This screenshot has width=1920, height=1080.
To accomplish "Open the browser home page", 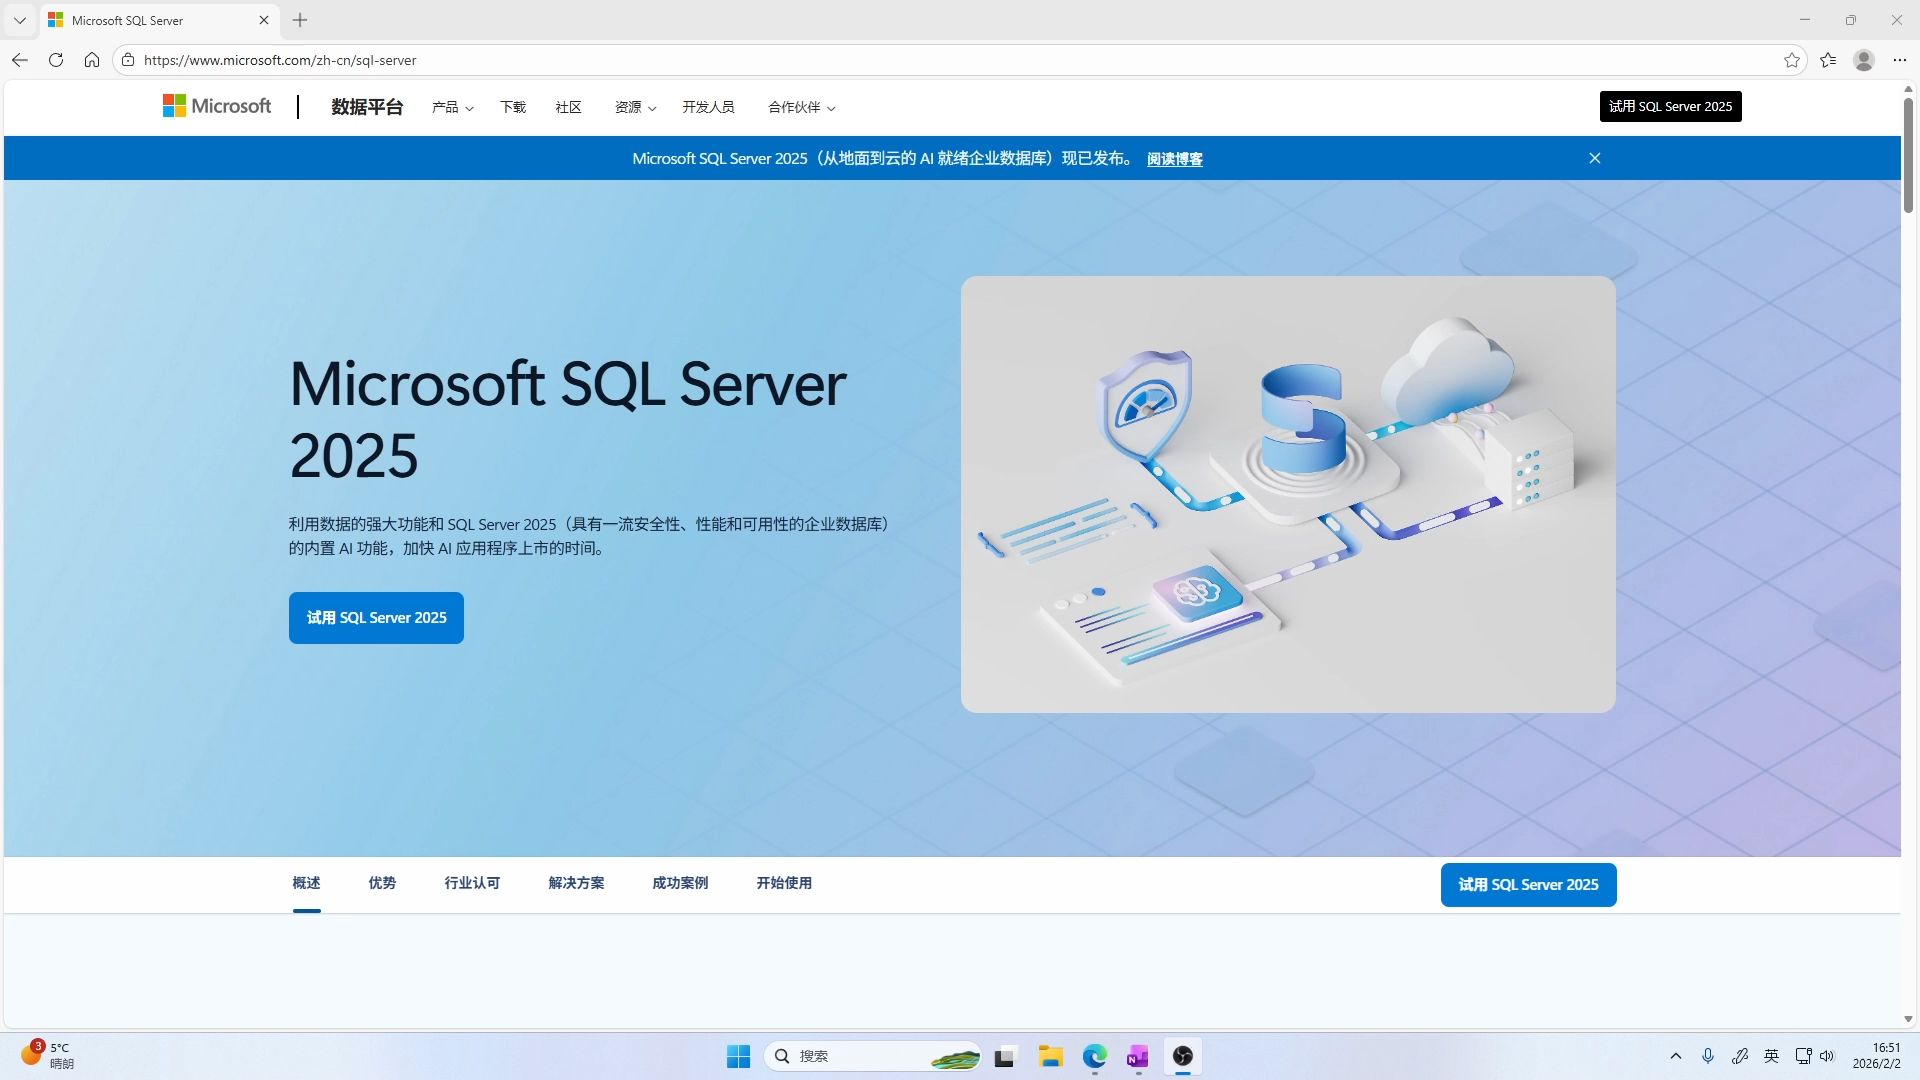I will [x=92, y=60].
